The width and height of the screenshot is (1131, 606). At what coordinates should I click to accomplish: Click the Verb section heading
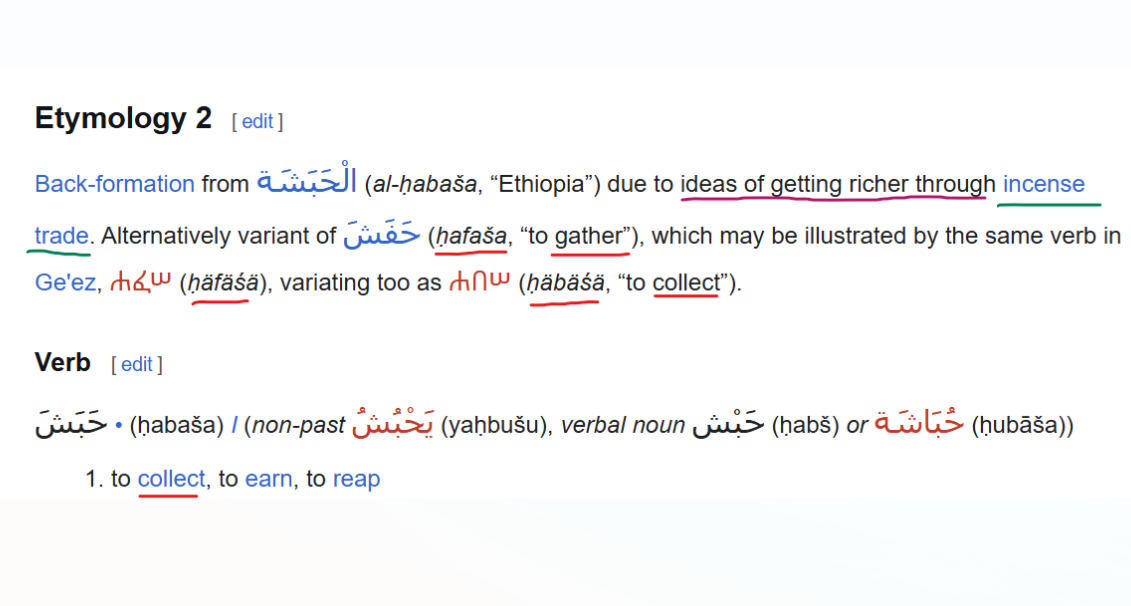(63, 362)
